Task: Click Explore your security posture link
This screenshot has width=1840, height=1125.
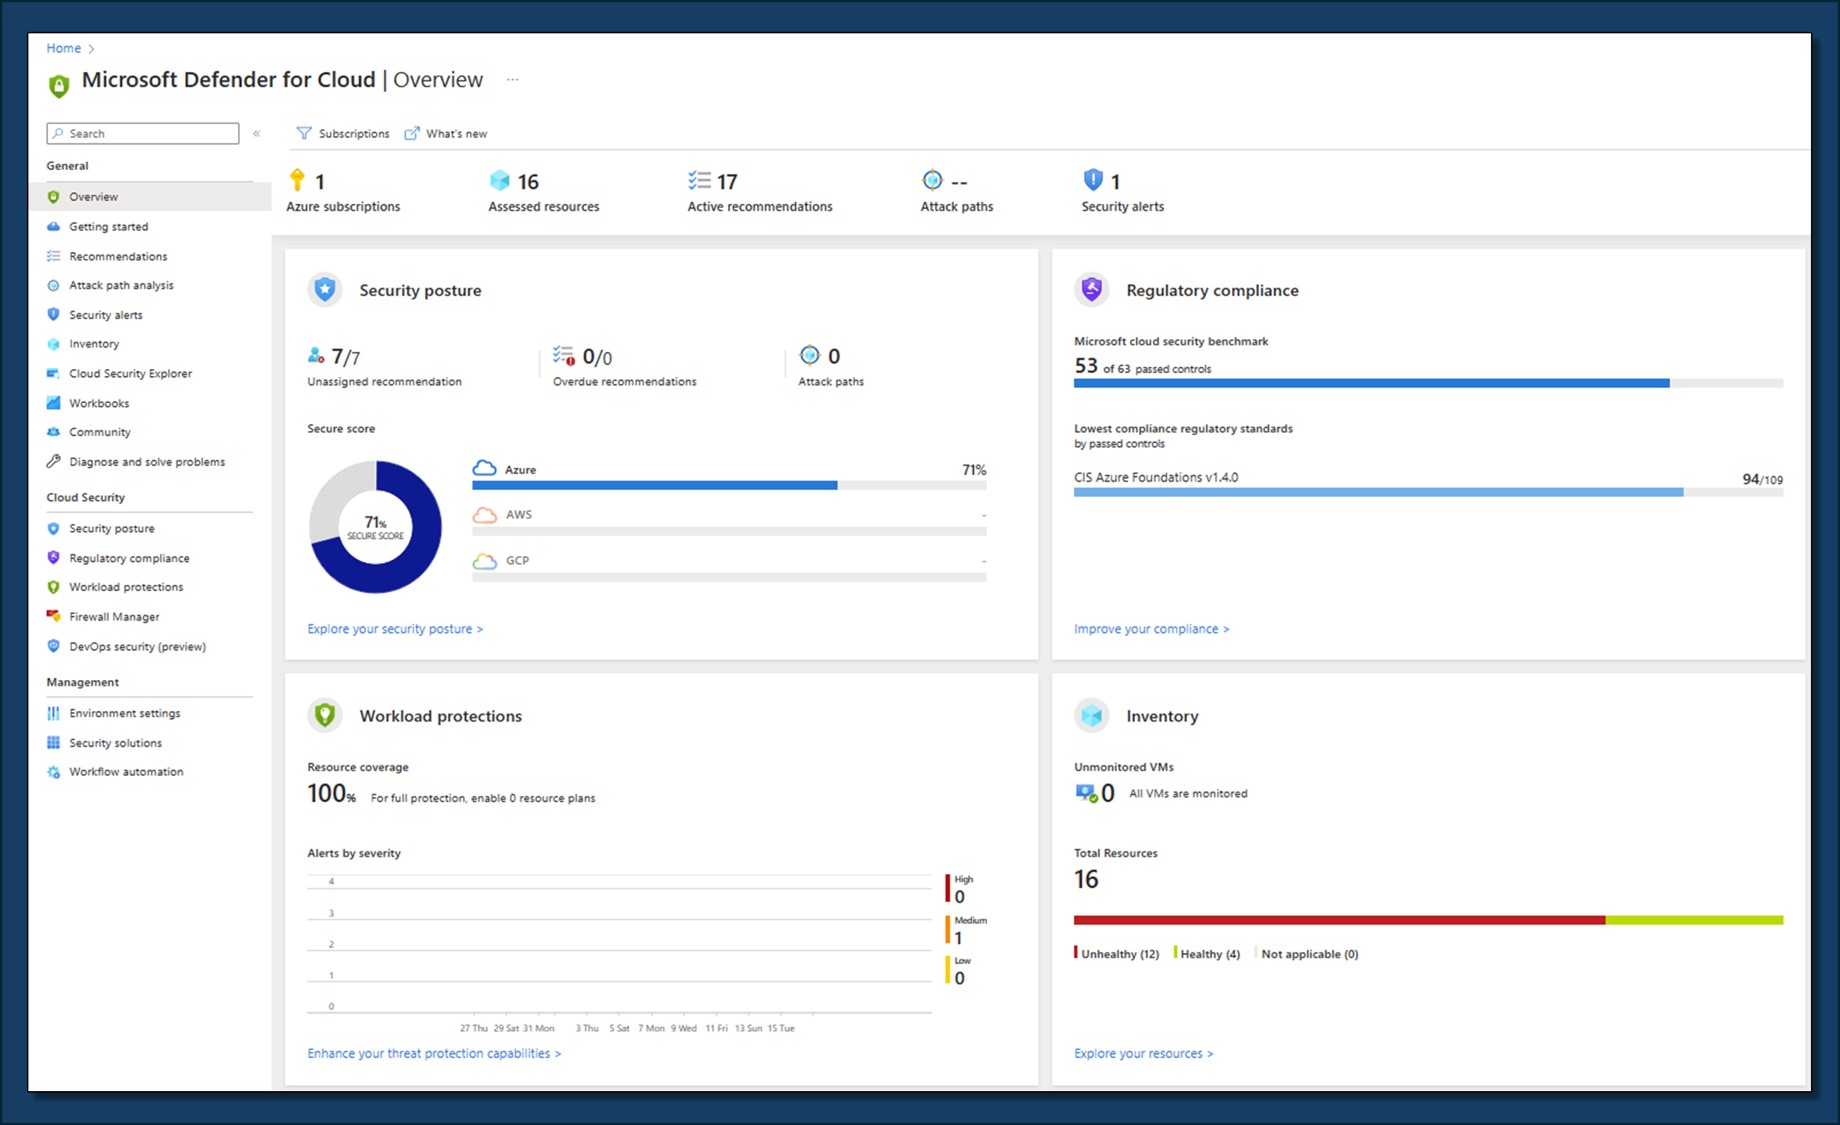Action: click(x=395, y=629)
